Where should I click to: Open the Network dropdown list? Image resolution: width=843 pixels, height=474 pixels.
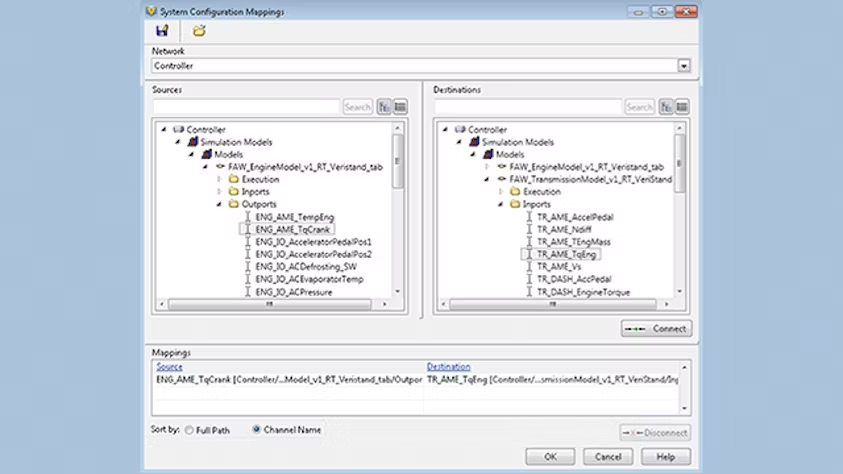coord(684,66)
